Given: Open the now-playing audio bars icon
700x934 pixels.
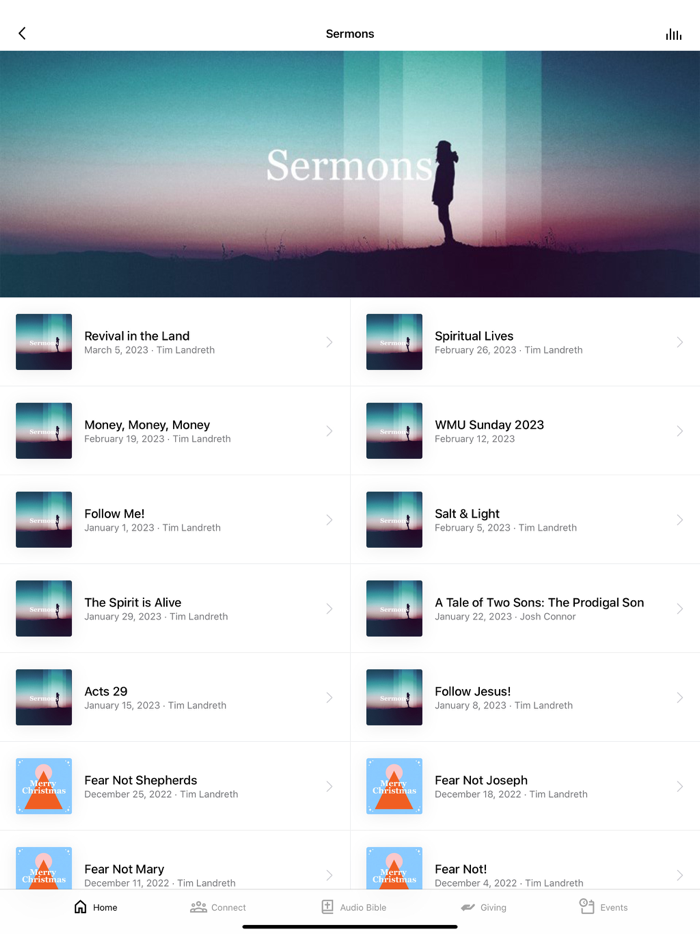Looking at the screenshot, I should 673,34.
